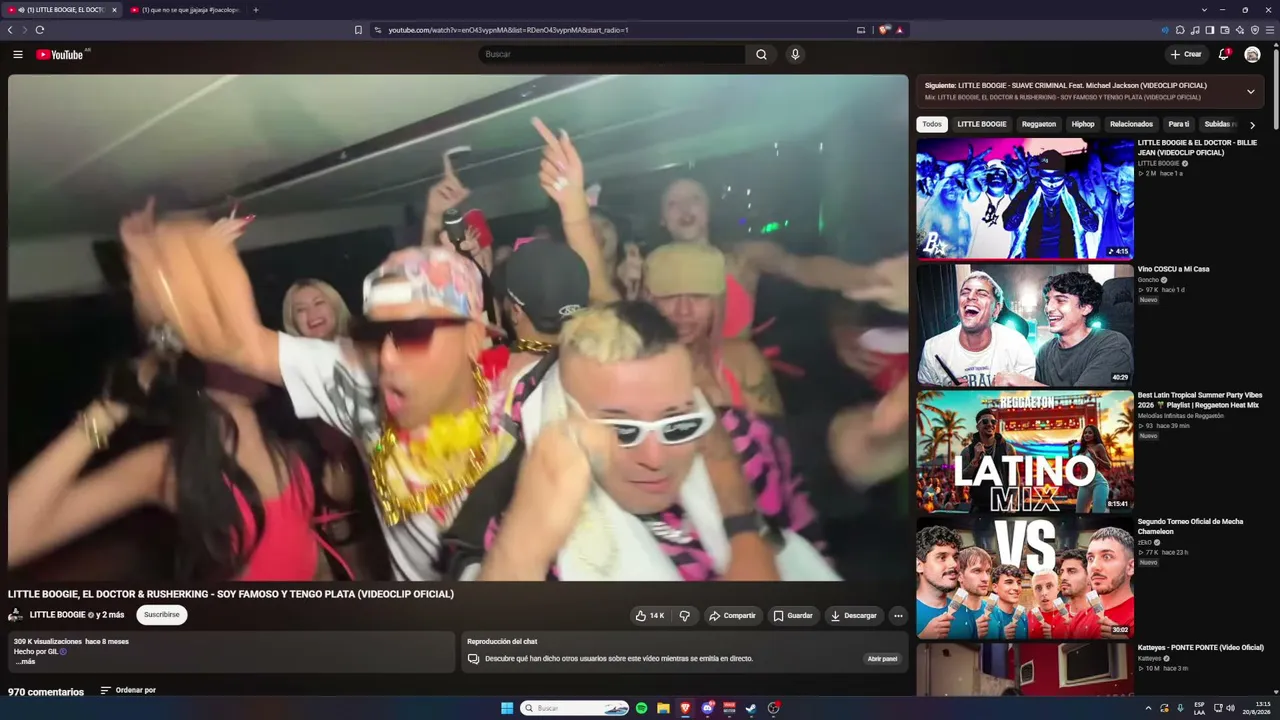This screenshot has width=1280, height=720.
Task: Open the Mecha Chameleon tournament thumbnail
Action: (x=1025, y=578)
